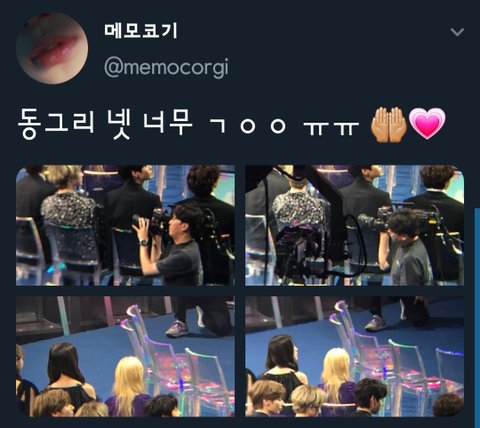
Task: Open the bottom-left photo of iridescent chairs
Action: point(125,356)
